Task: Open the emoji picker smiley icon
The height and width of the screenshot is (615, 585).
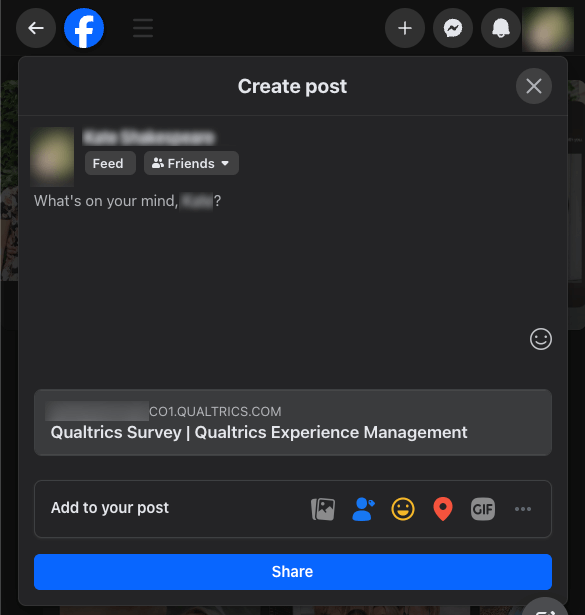Action: click(541, 339)
